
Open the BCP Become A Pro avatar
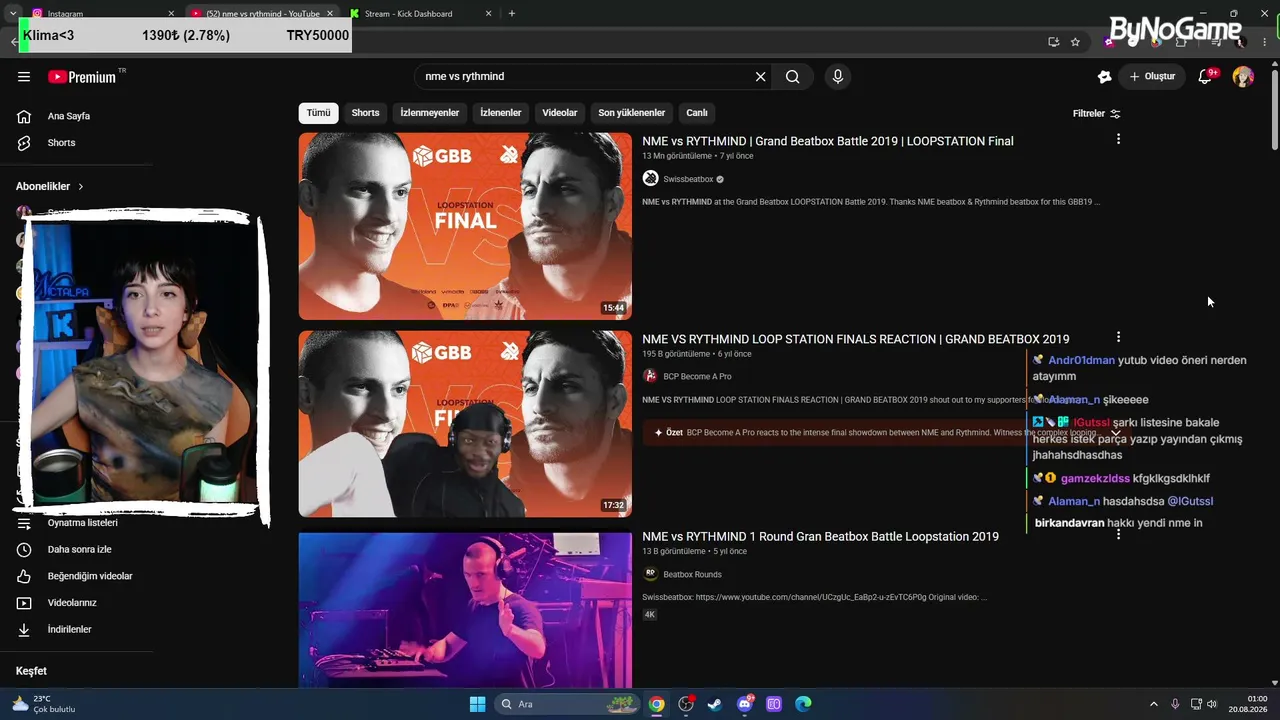coord(650,376)
